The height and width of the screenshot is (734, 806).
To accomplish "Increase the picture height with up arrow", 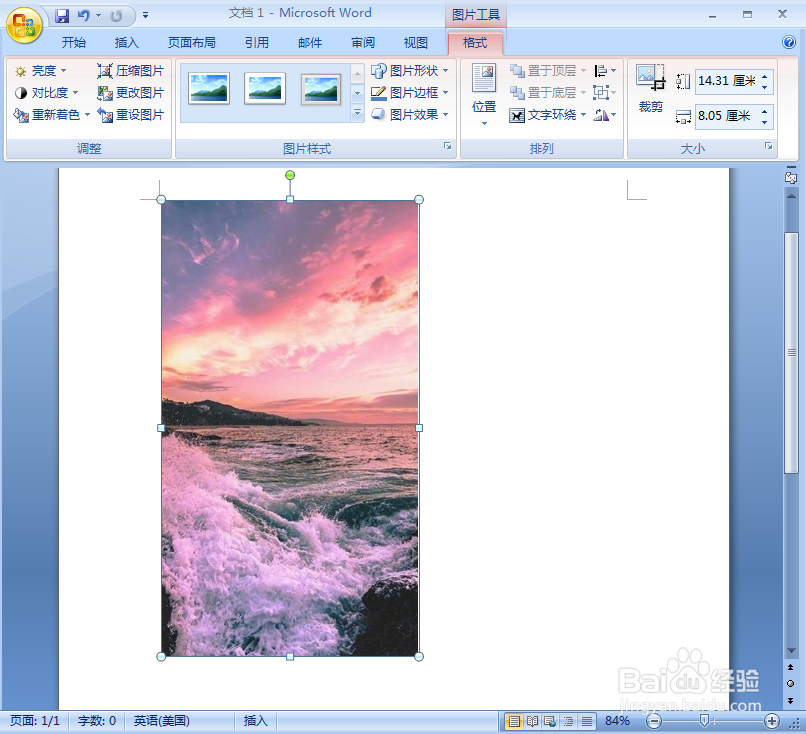I will (x=765, y=77).
